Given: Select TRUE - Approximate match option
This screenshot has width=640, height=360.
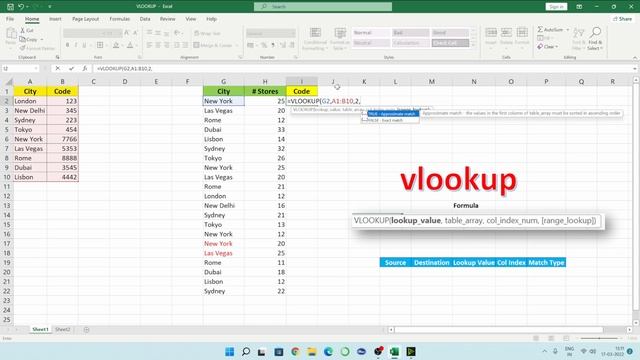Looking at the screenshot, I should pos(393,114).
